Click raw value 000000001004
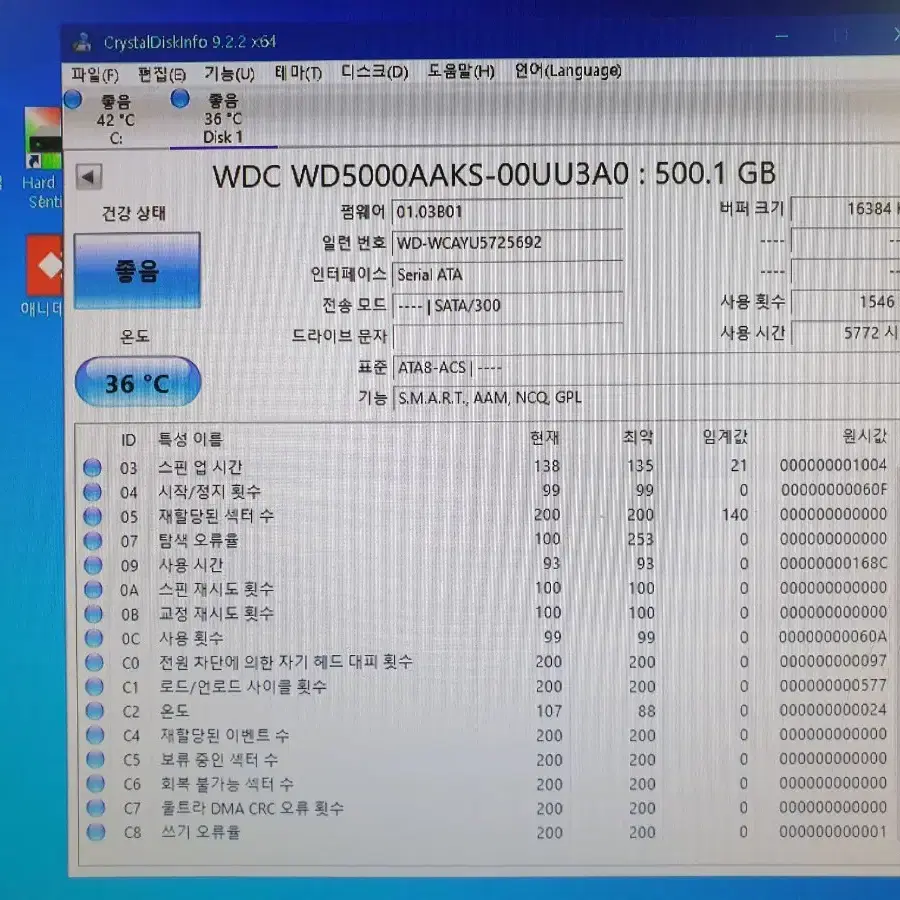This screenshot has height=900, width=900. pos(833,465)
